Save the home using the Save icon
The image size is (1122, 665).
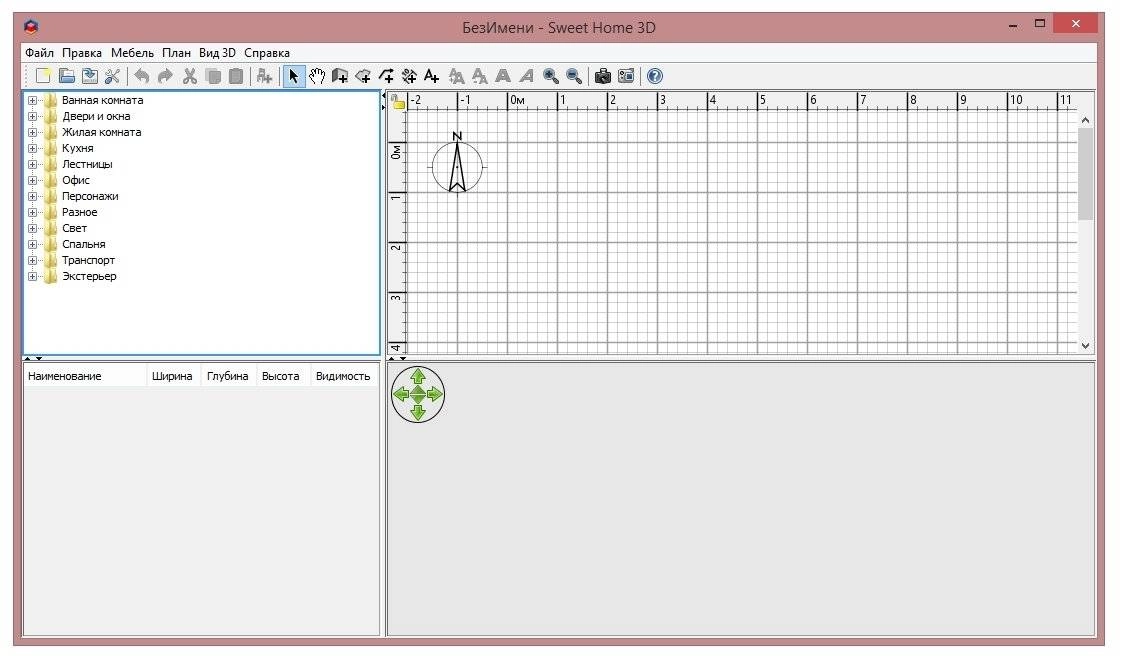[x=89, y=76]
